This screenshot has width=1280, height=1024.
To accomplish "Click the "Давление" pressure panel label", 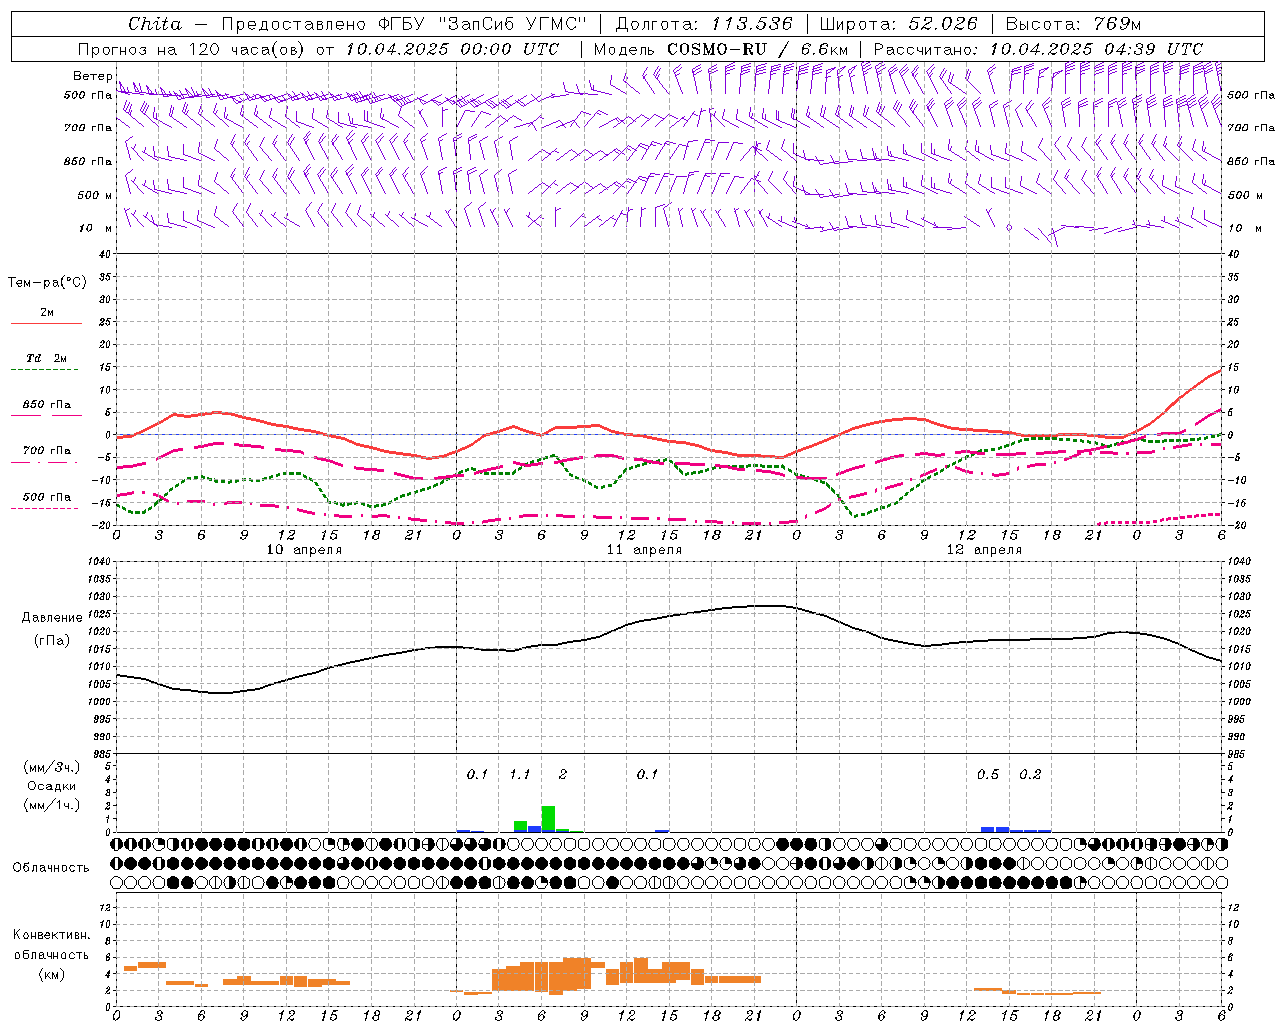I will tap(51, 618).
